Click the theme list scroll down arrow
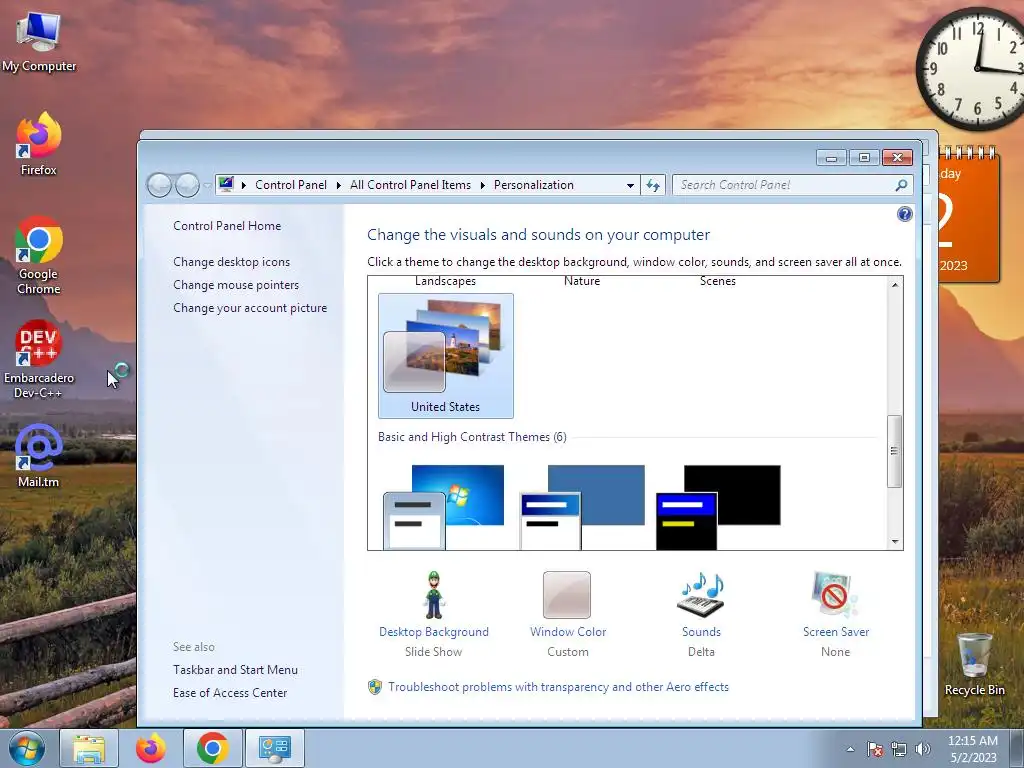1024x768 pixels. (895, 541)
